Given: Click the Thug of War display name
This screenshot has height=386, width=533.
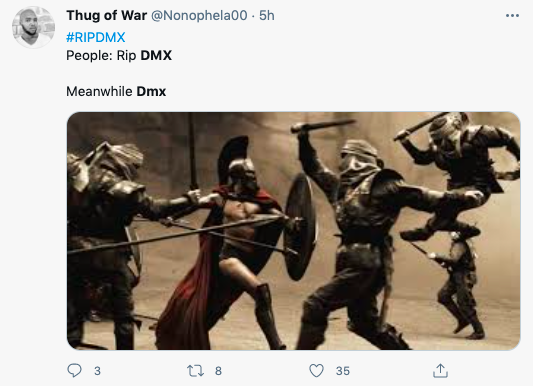Looking at the screenshot, I should click(x=106, y=16).
